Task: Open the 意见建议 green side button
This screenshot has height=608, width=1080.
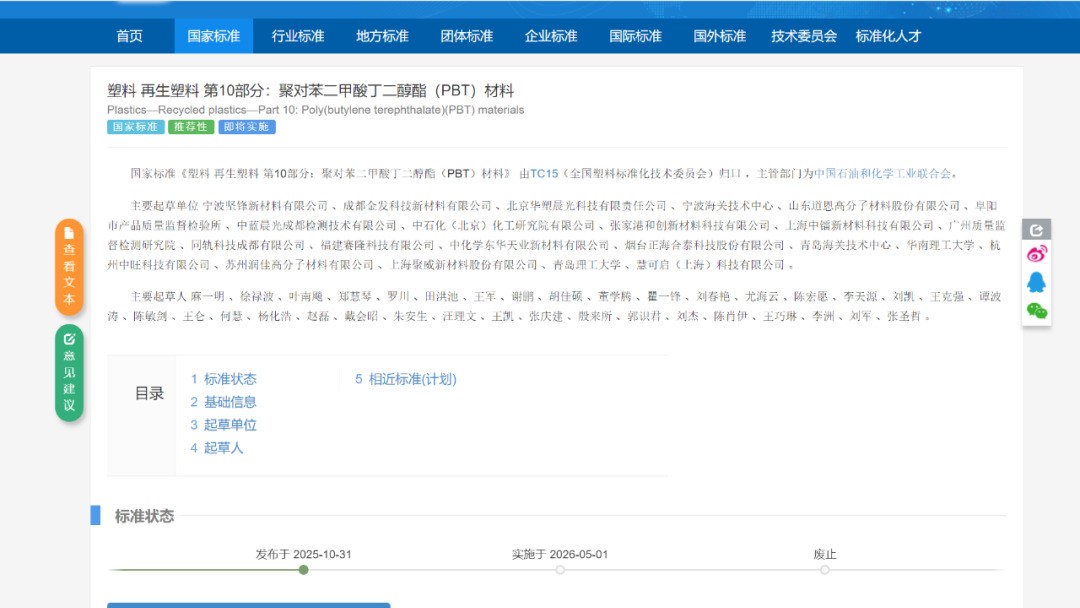Action: click(69, 373)
